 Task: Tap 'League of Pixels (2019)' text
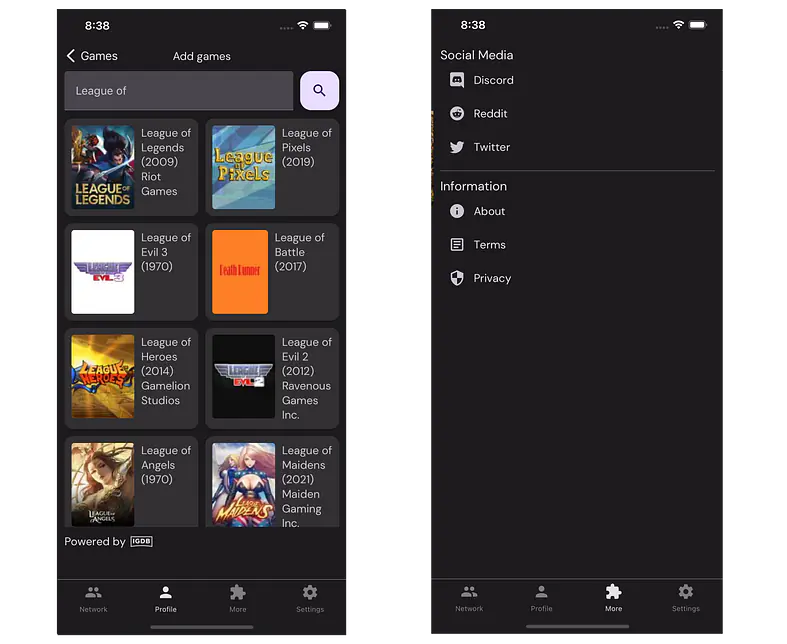tap(307, 148)
